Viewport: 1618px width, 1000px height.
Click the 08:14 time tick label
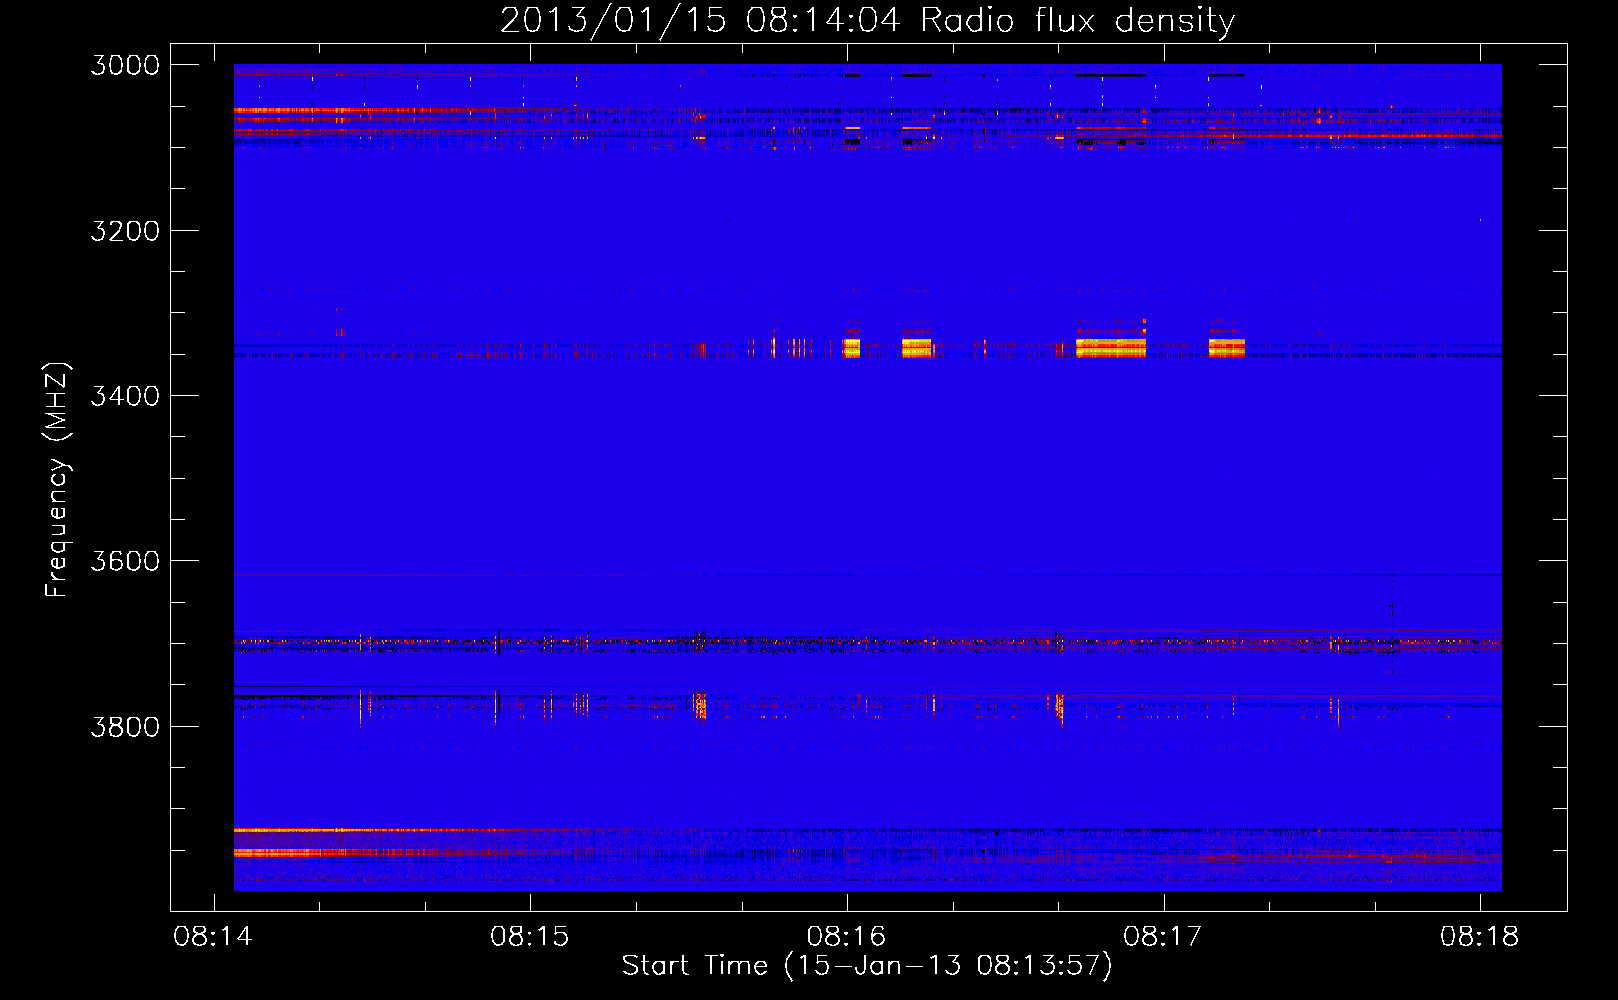tap(213, 936)
